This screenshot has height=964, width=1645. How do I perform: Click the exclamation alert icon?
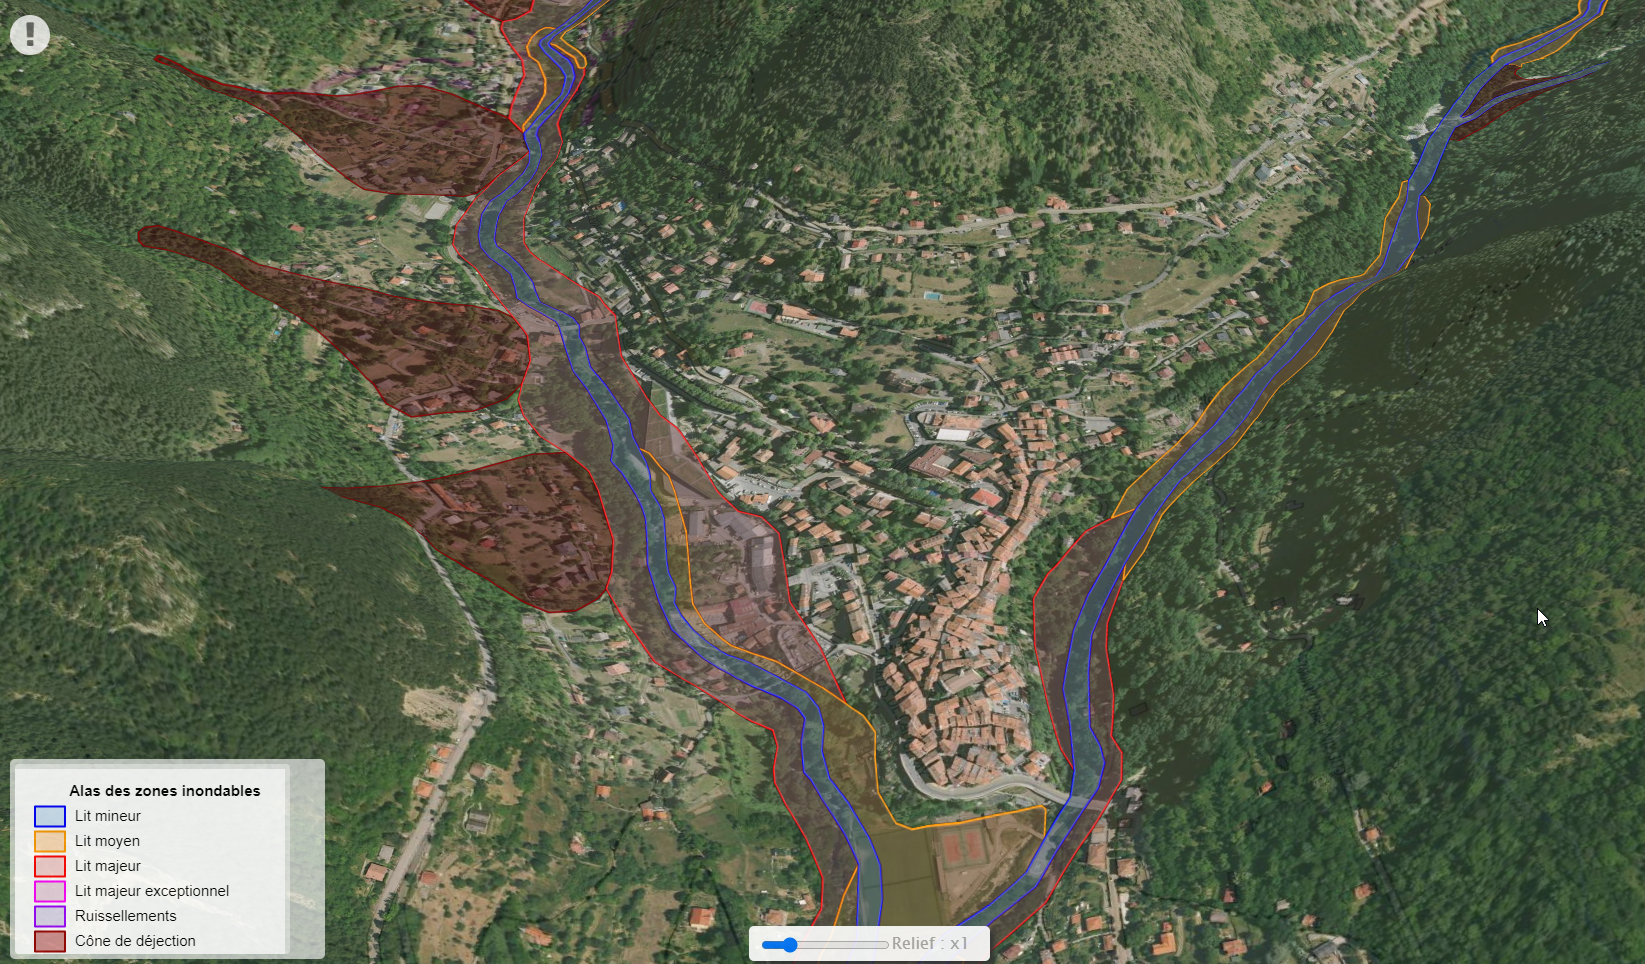point(30,35)
